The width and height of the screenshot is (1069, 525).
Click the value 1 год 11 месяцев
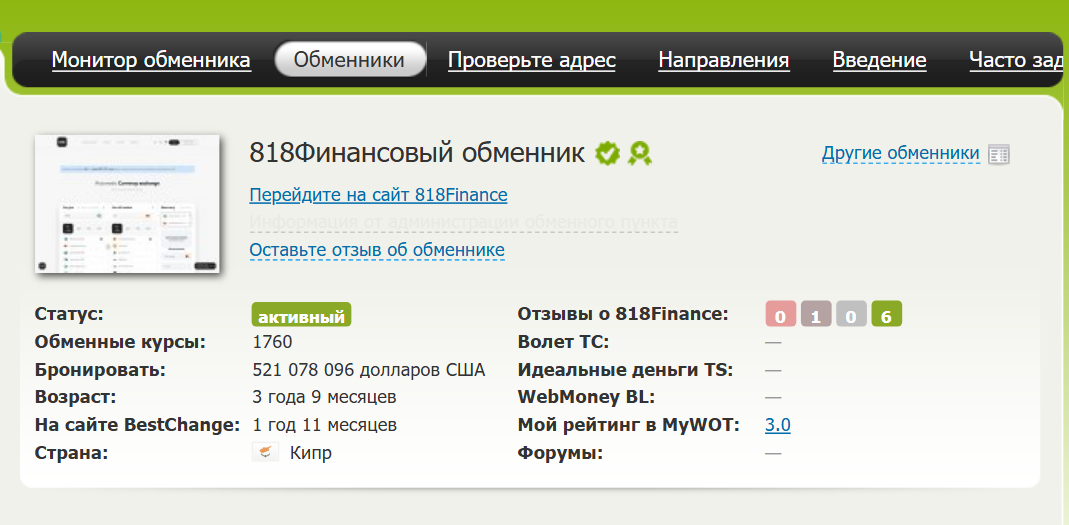point(325,425)
